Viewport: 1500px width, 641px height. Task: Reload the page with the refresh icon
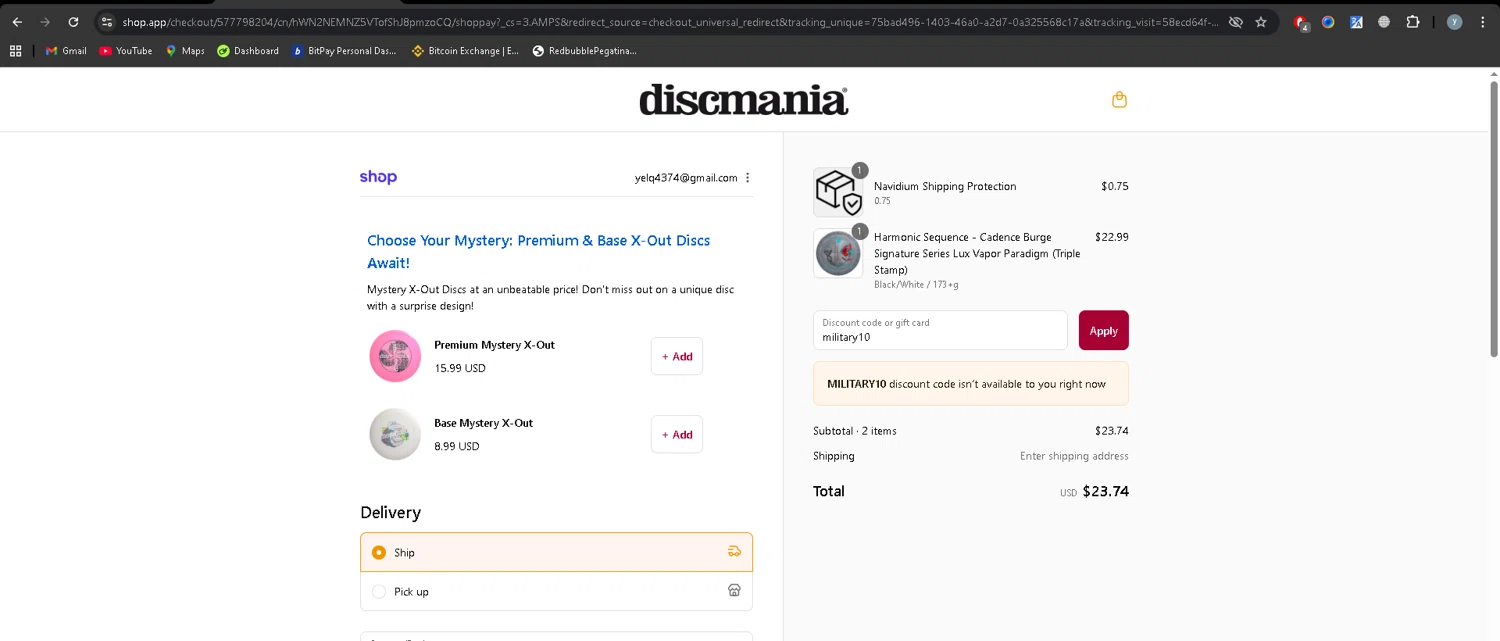[73, 22]
